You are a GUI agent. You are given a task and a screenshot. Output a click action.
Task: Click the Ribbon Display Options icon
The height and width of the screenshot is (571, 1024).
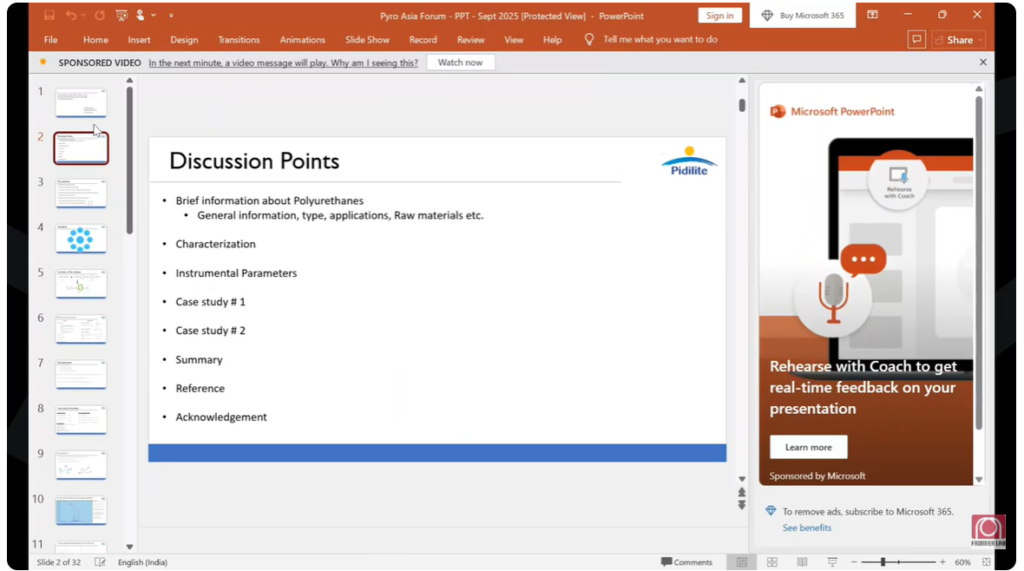click(873, 15)
